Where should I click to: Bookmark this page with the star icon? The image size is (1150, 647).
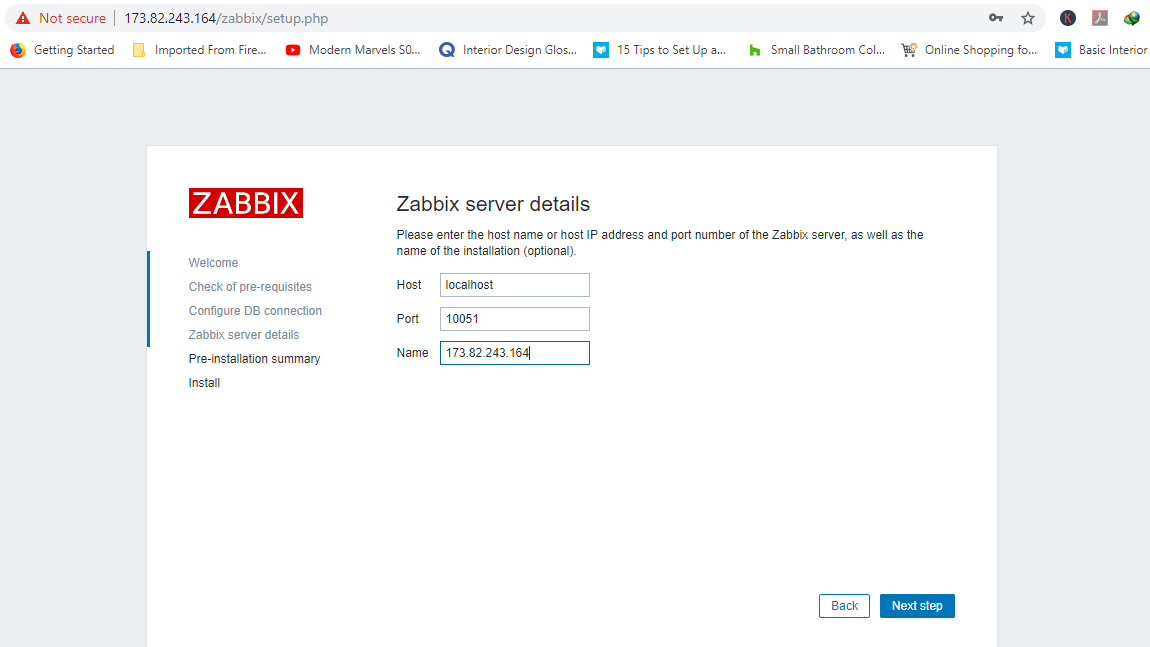1028,18
